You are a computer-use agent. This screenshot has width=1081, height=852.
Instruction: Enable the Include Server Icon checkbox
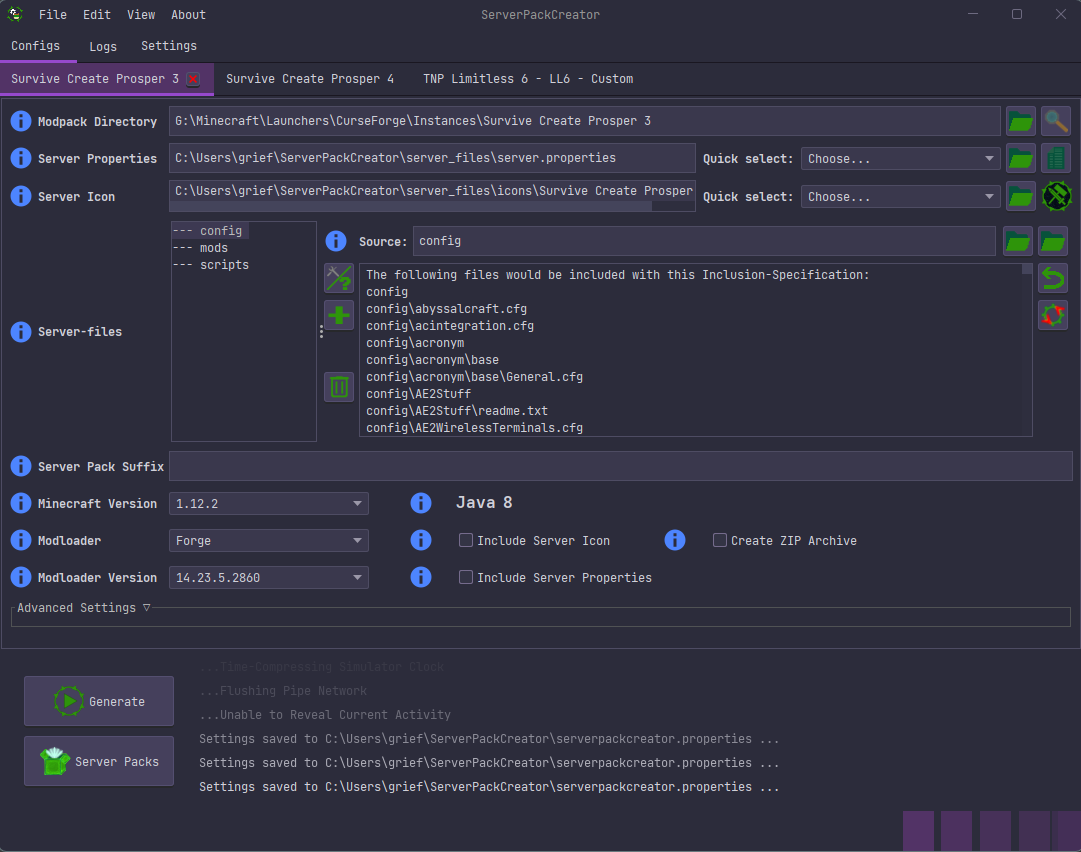pyautogui.click(x=466, y=541)
